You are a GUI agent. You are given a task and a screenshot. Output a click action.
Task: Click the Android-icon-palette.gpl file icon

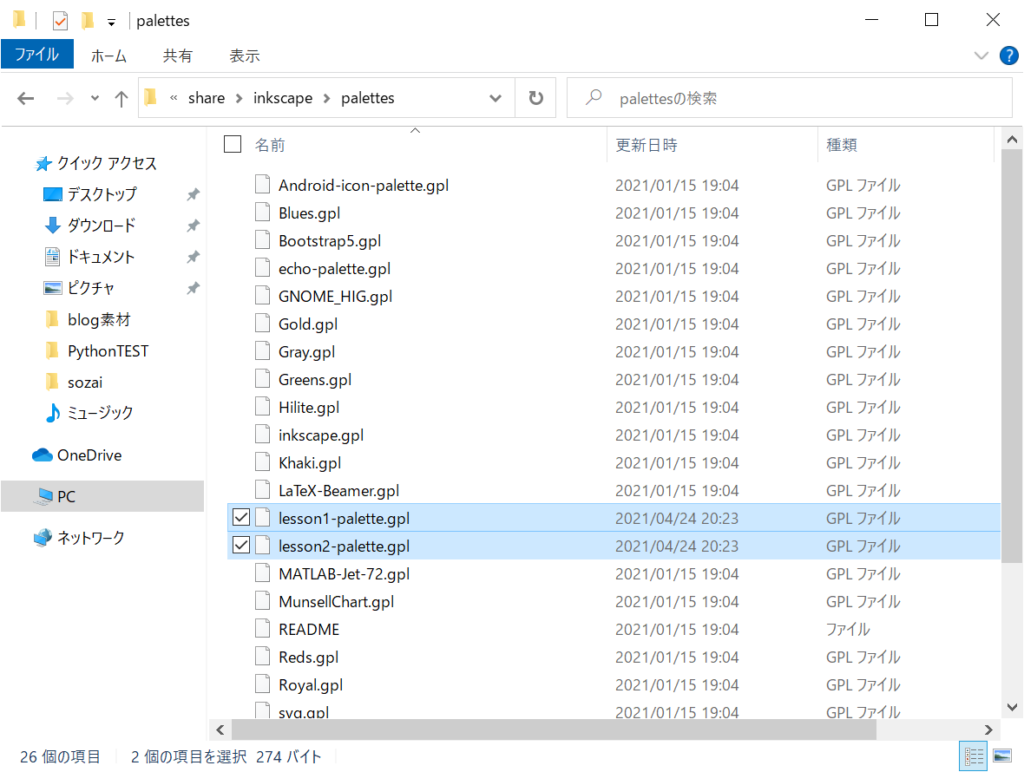[x=263, y=185]
